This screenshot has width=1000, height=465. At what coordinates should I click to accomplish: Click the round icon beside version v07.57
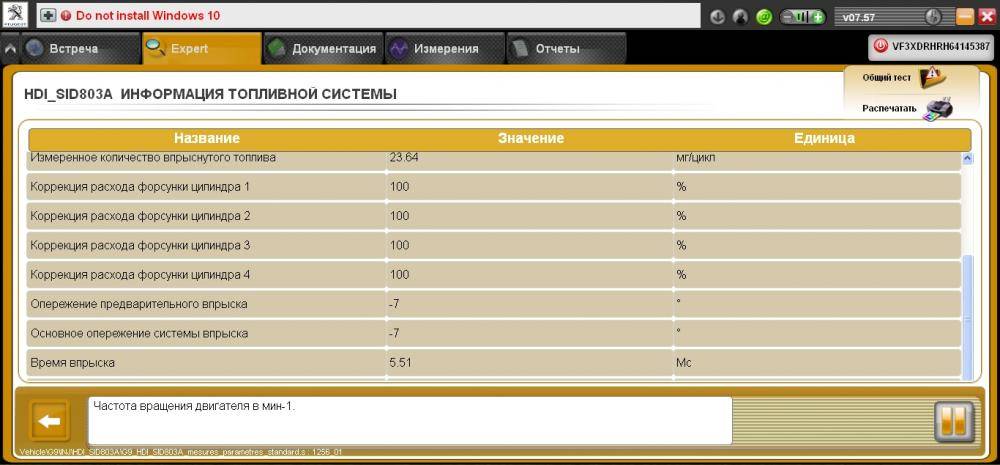point(933,17)
